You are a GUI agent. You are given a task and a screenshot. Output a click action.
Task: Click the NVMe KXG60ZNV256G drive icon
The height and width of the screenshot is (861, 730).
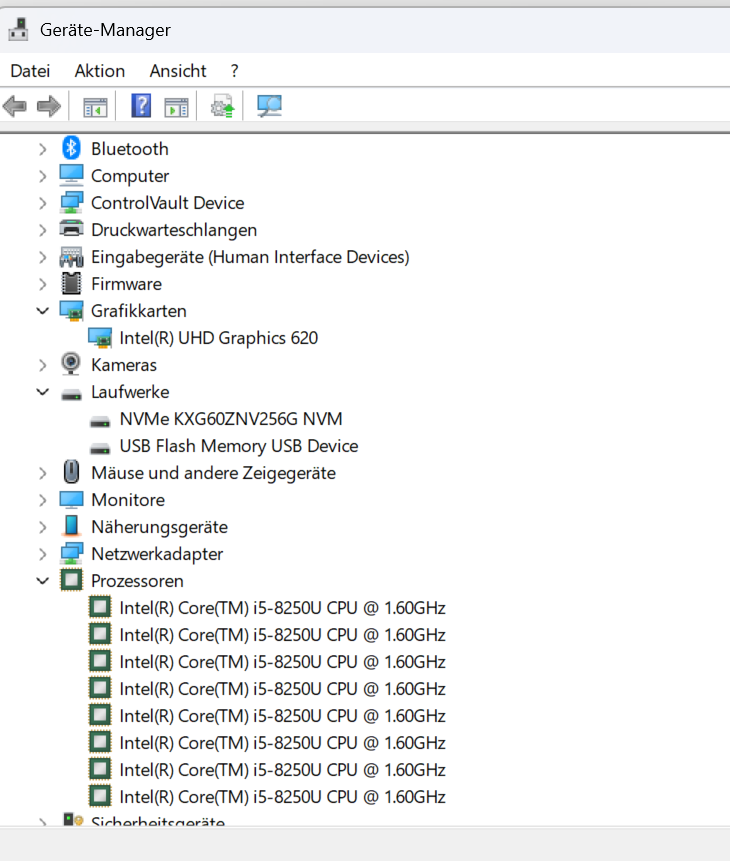click(100, 421)
